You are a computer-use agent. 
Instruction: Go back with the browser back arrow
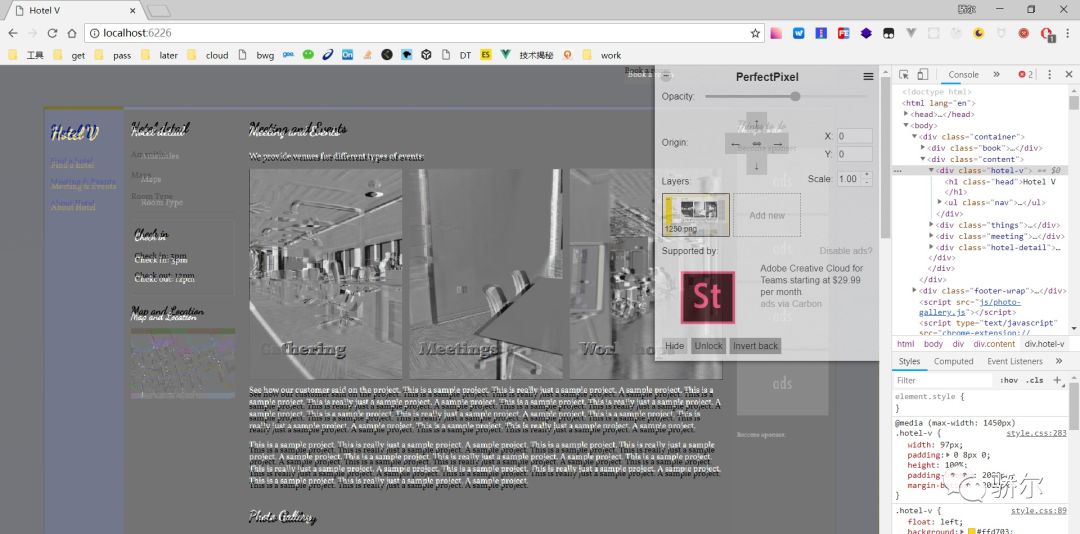pyautogui.click(x=13, y=33)
